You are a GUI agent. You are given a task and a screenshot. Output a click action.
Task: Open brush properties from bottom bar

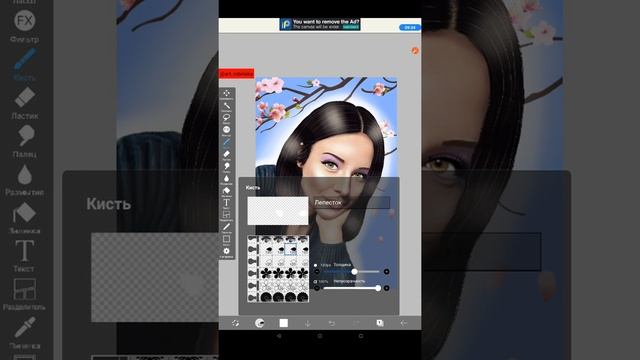coord(259,323)
